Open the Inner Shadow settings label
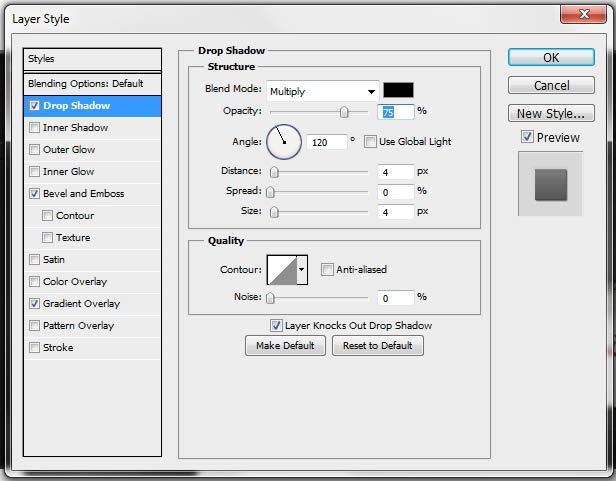Screen dimensions: 616x481 pyautogui.click(x=75, y=128)
